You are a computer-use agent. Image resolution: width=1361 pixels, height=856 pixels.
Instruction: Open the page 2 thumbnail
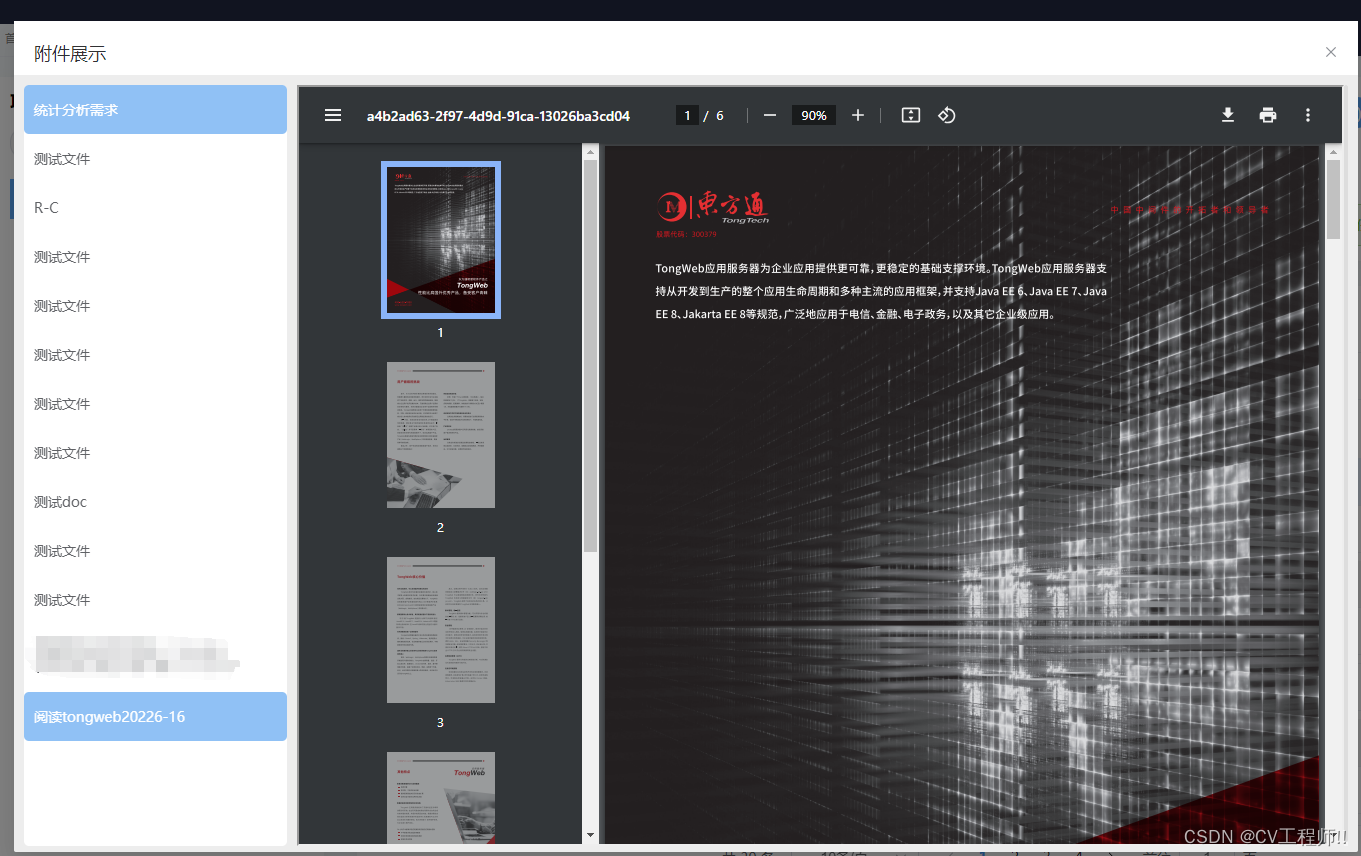tap(441, 435)
